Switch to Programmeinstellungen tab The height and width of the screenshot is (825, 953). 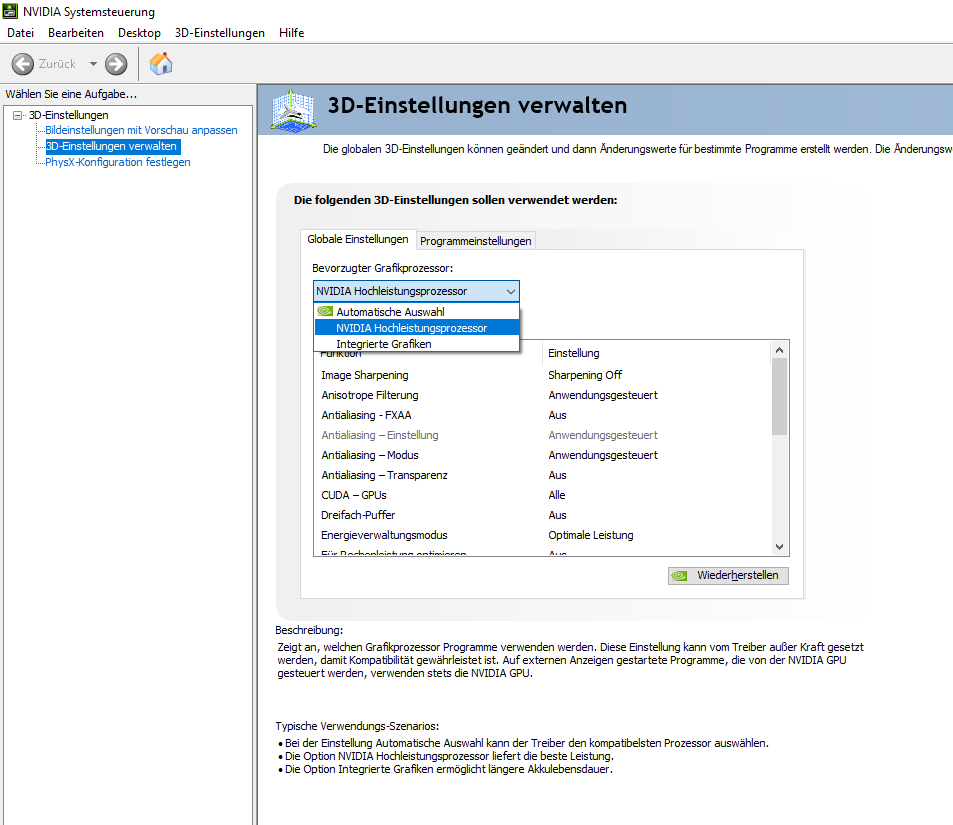pos(475,241)
